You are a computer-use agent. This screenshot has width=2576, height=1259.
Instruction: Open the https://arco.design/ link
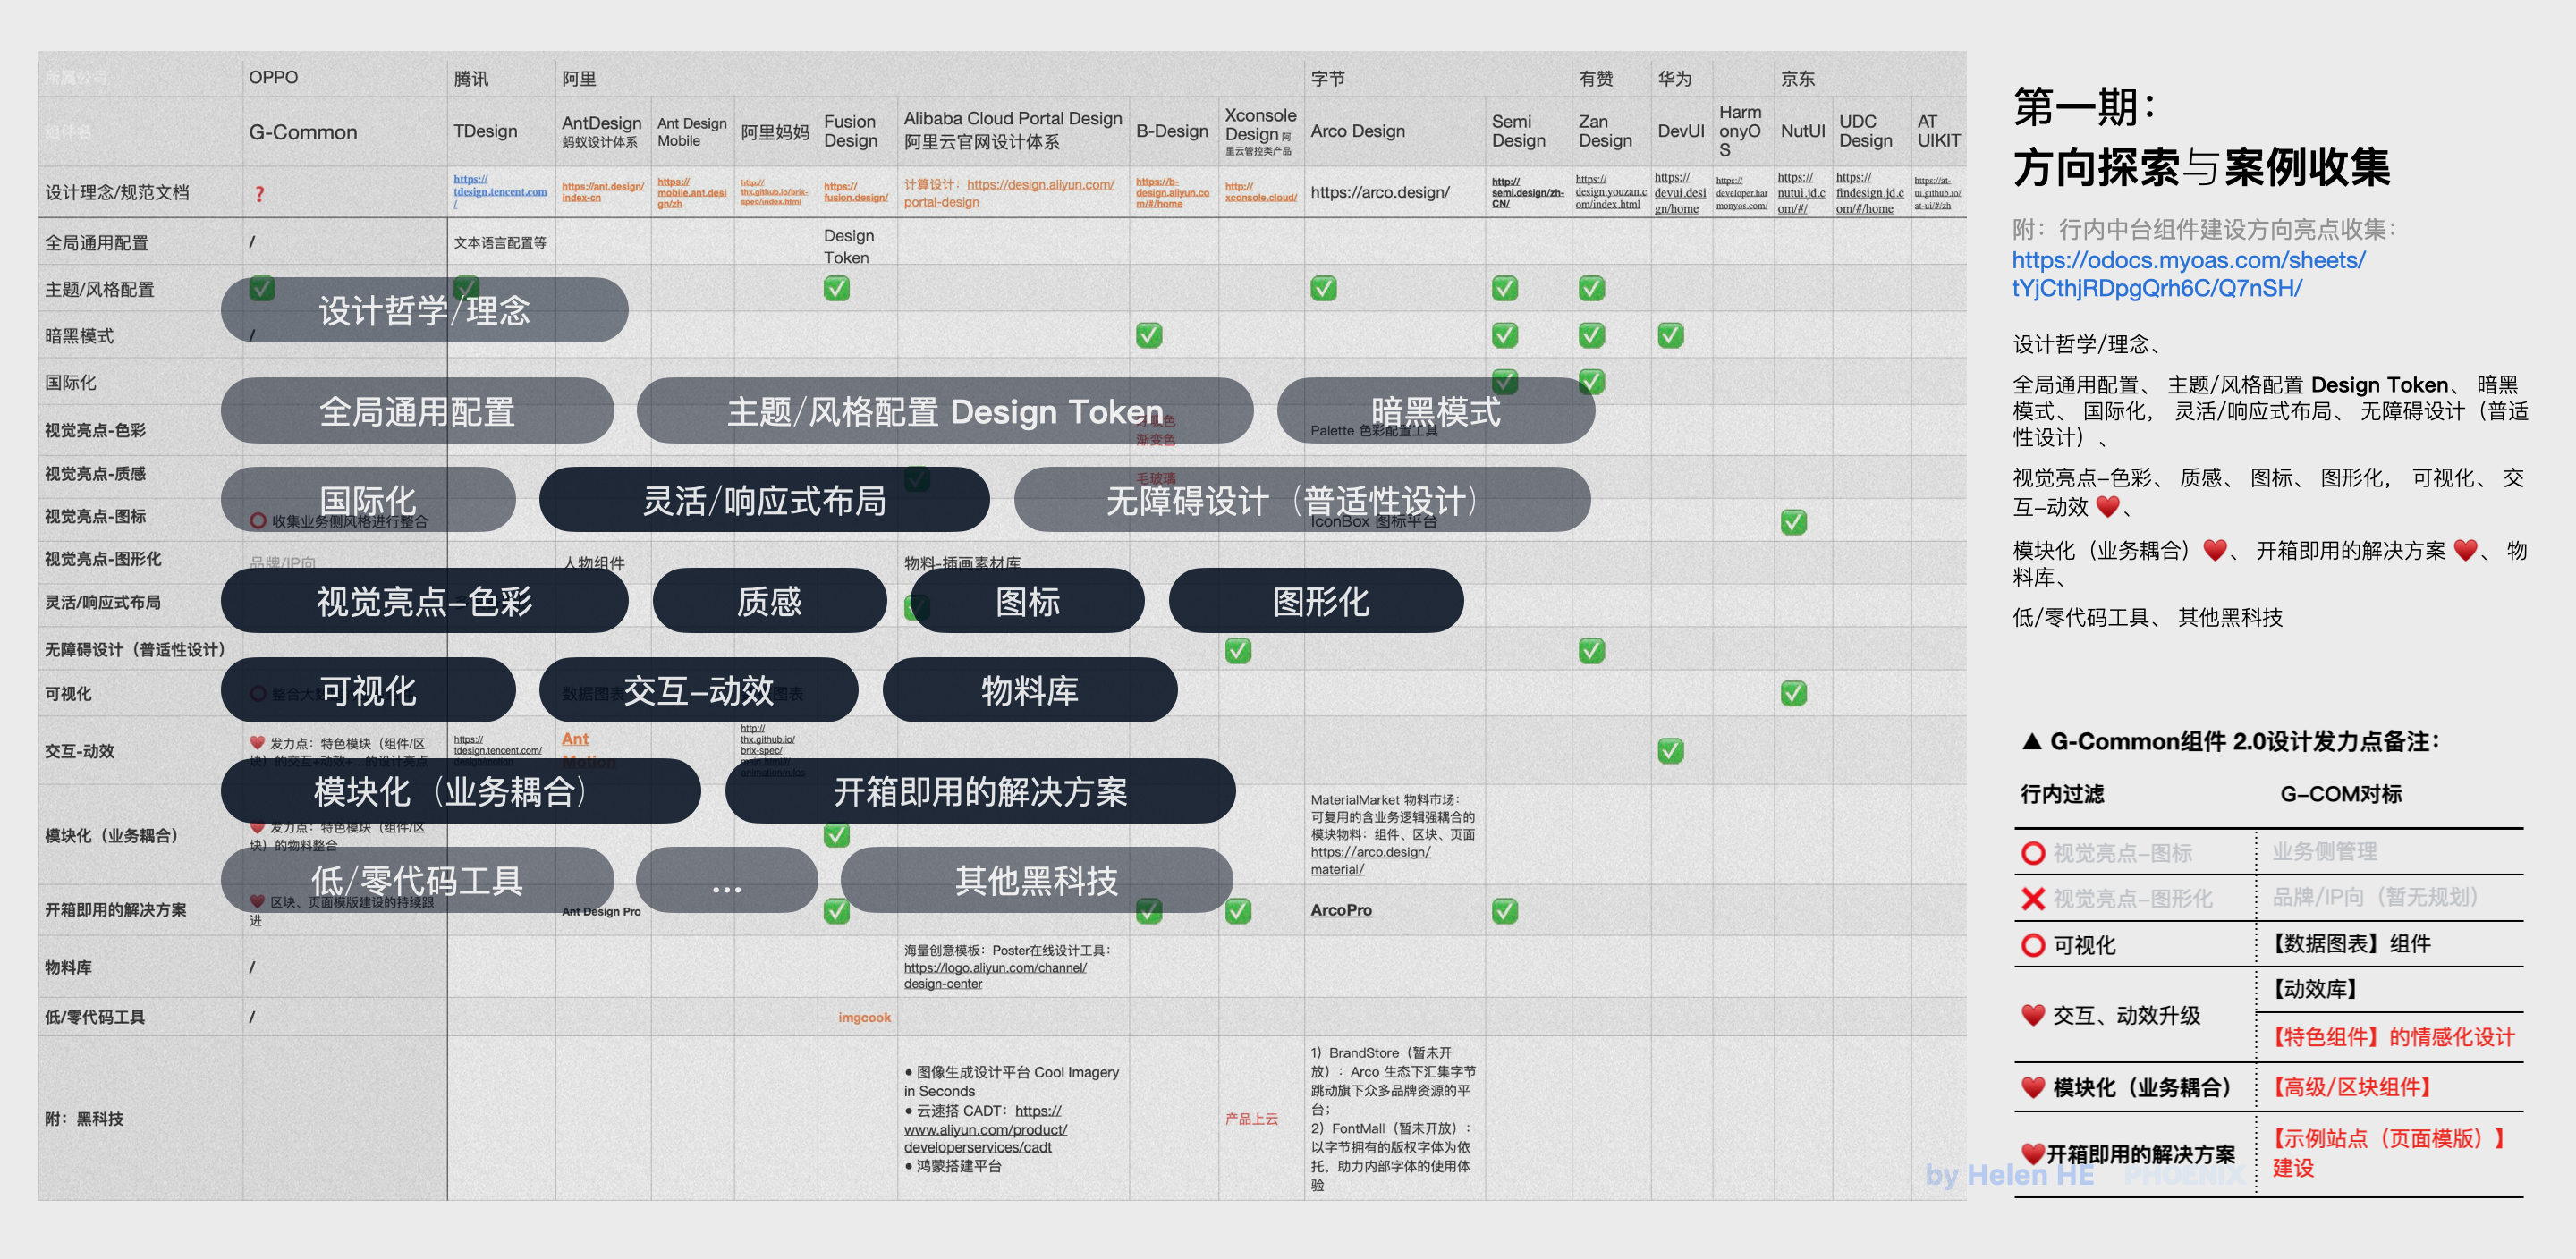pyautogui.click(x=1380, y=192)
